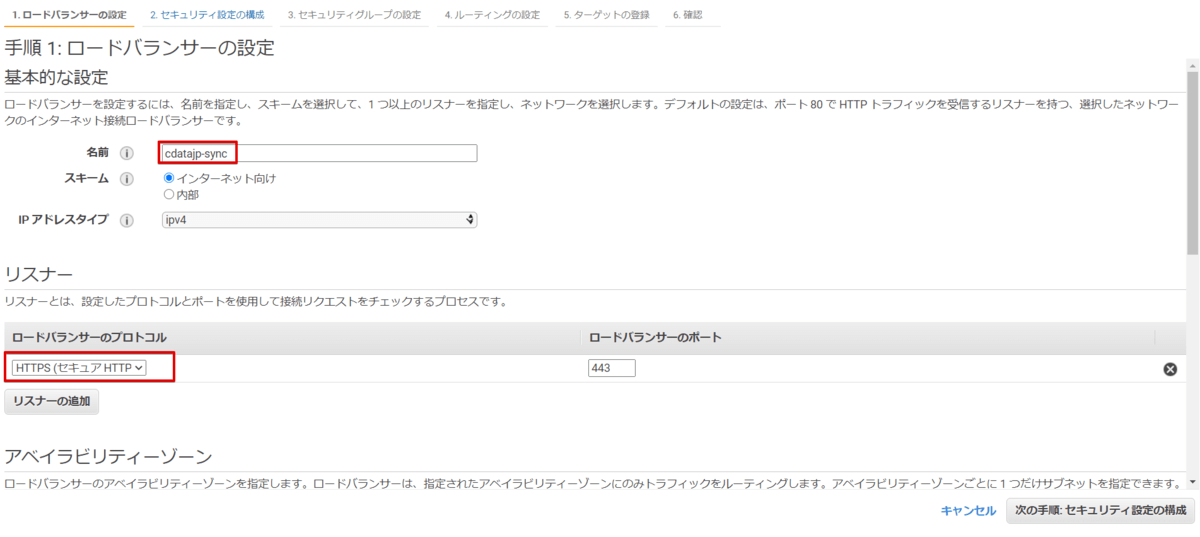Viewport: 1200px width, 537px height.
Task: Click the load balancer port field showing 443
Action: 612,369
